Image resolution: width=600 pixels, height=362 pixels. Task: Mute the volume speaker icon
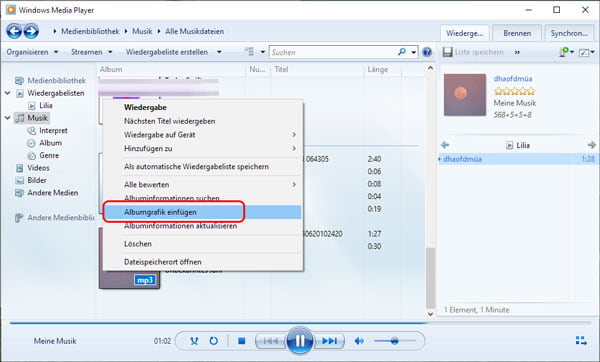(x=359, y=341)
